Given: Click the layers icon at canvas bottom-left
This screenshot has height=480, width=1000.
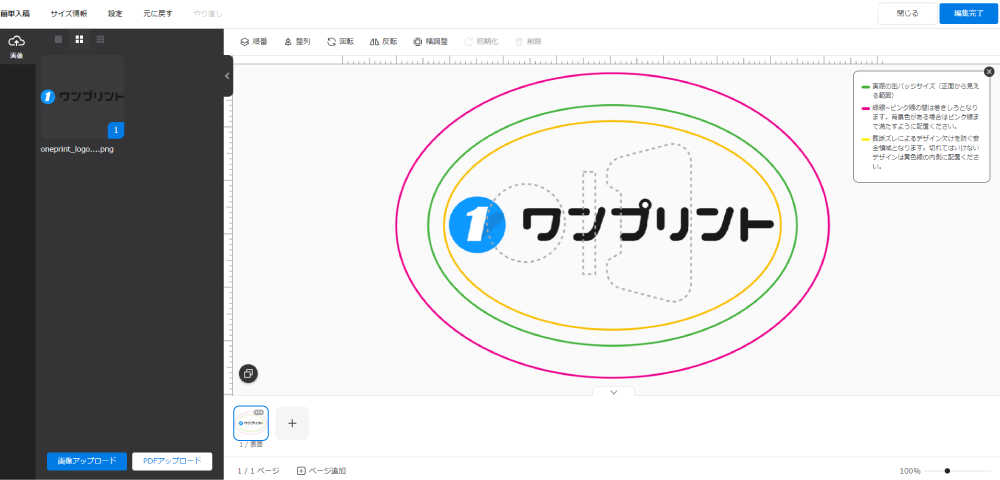Looking at the screenshot, I should 248,373.
